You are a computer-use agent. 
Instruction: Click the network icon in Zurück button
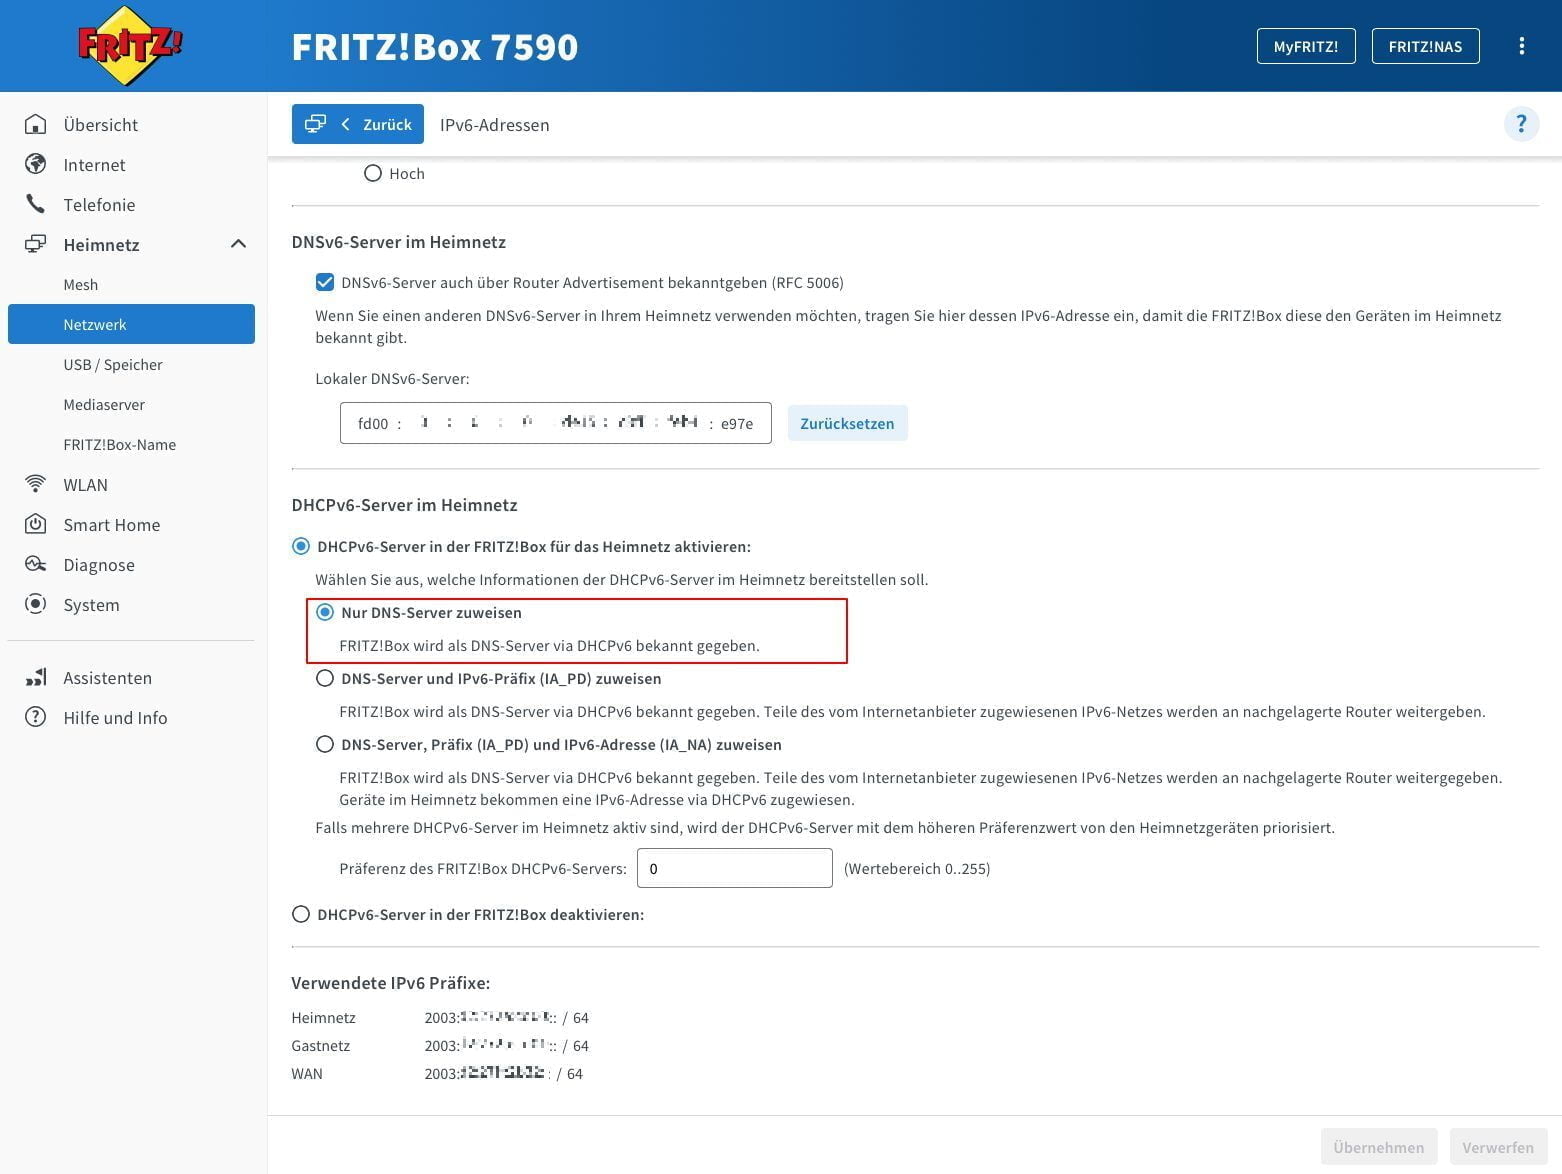click(315, 124)
